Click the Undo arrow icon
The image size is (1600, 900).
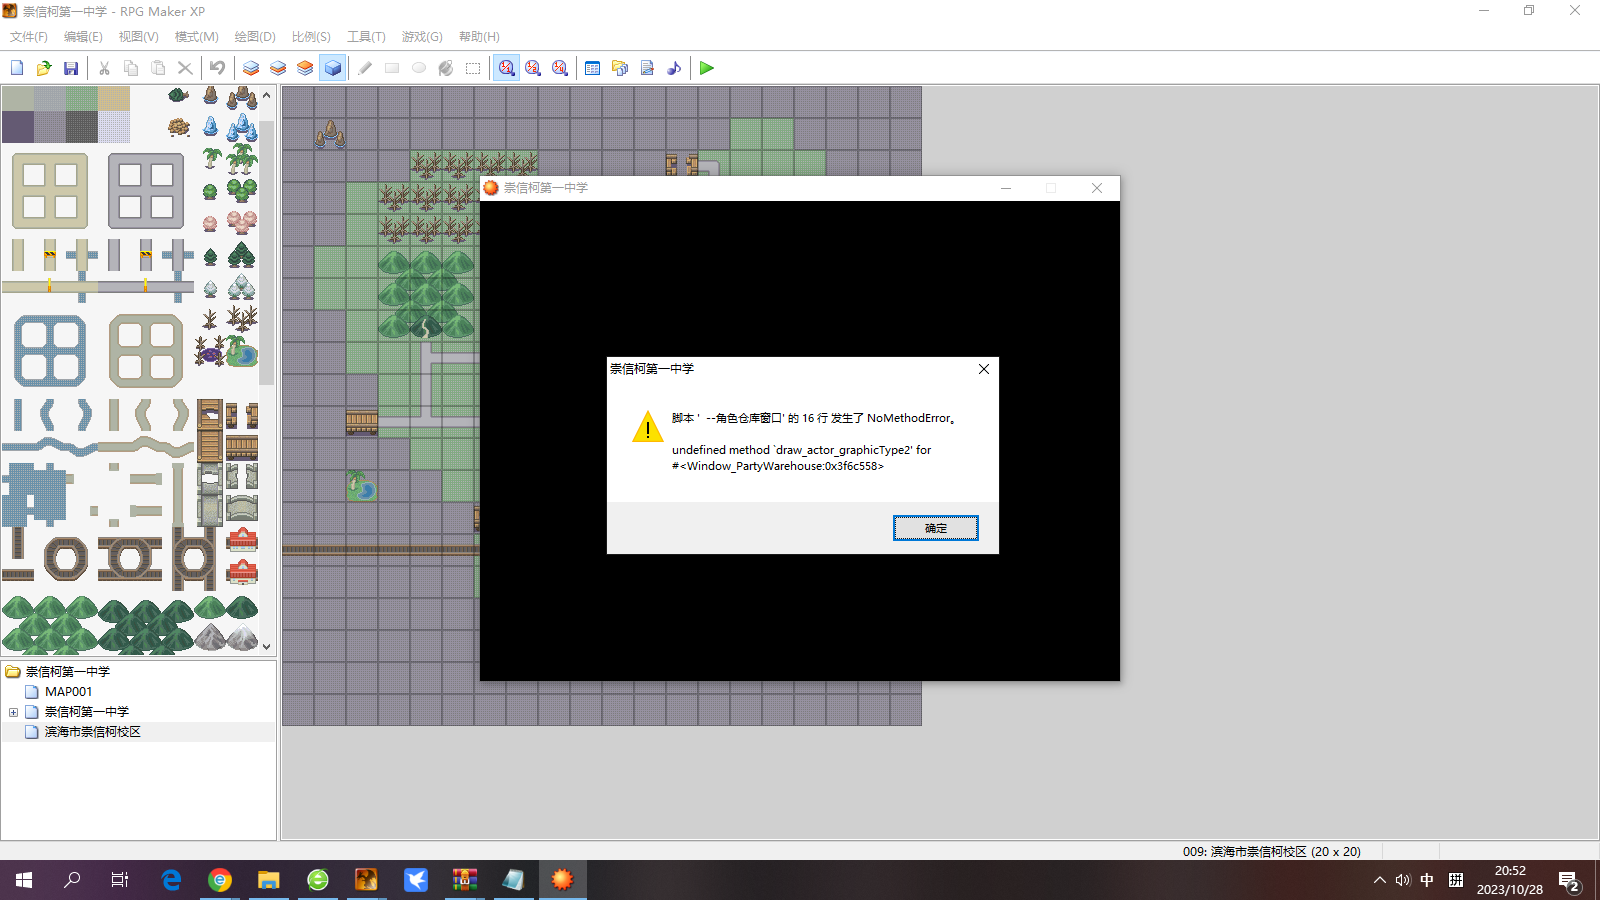[217, 68]
